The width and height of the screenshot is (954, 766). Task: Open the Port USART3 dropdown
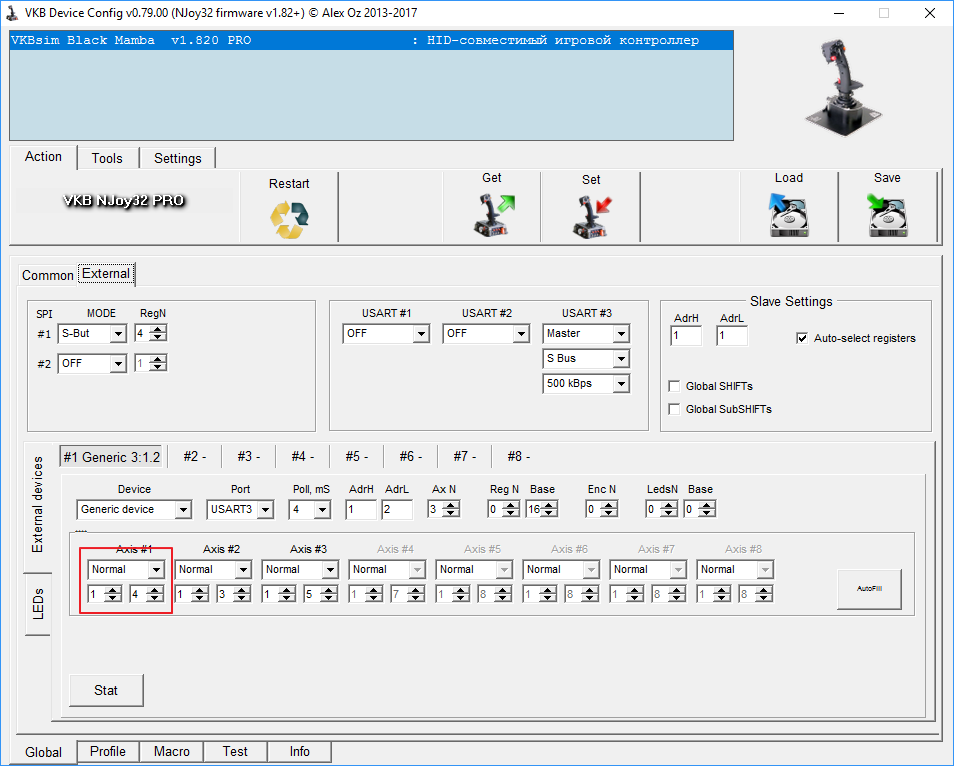click(240, 510)
